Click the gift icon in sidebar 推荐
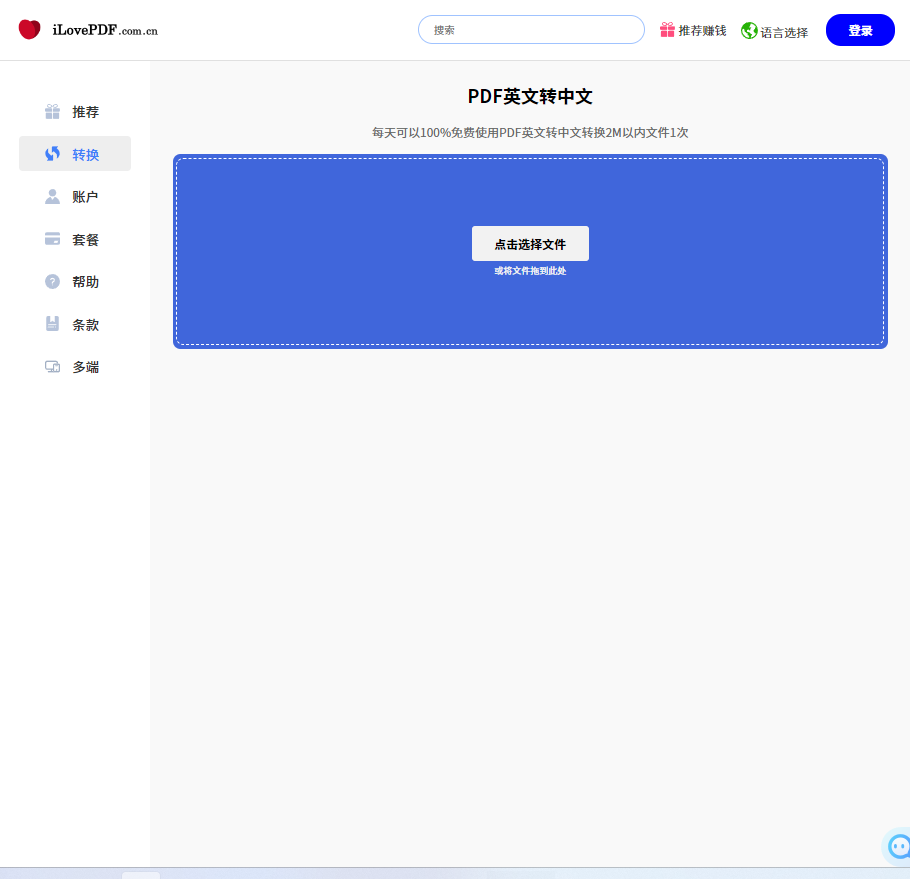 [52, 111]
